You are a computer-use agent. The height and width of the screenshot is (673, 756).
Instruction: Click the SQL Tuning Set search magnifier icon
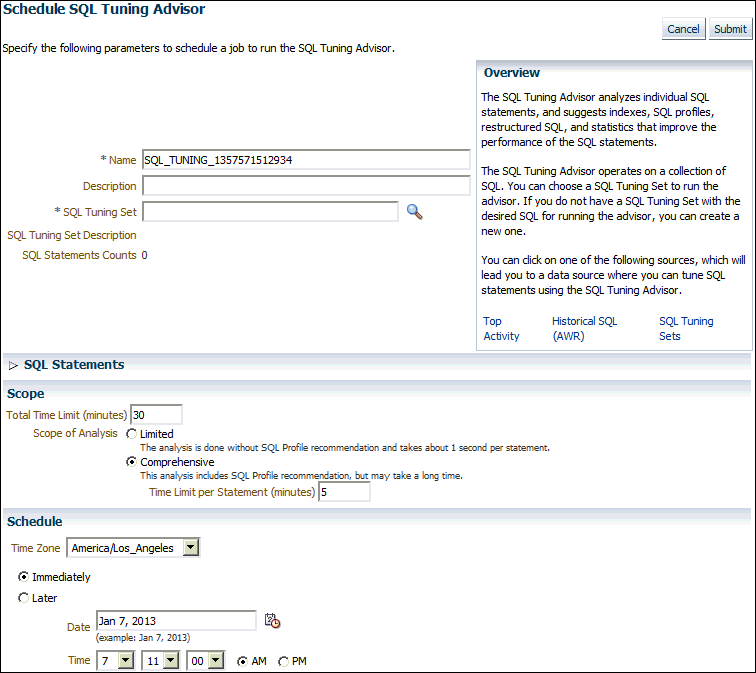click(414, 212)
